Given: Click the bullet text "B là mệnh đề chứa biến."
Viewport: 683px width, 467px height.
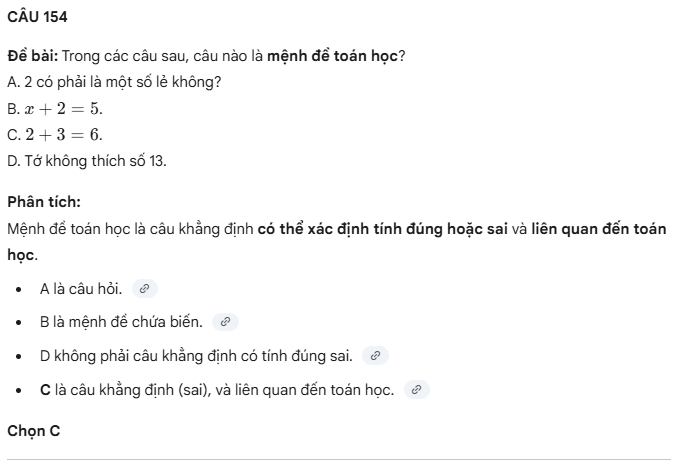Looking at the screenshot, I should [x=121, y=322].
